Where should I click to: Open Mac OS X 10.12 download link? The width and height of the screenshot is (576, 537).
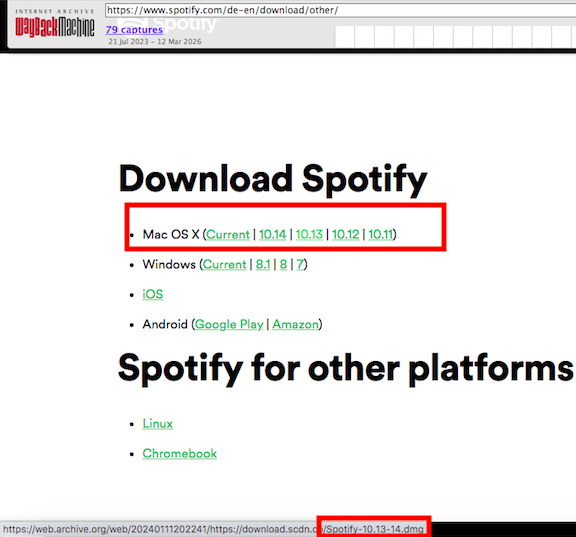pyautogui.click(x=345, y=234)
